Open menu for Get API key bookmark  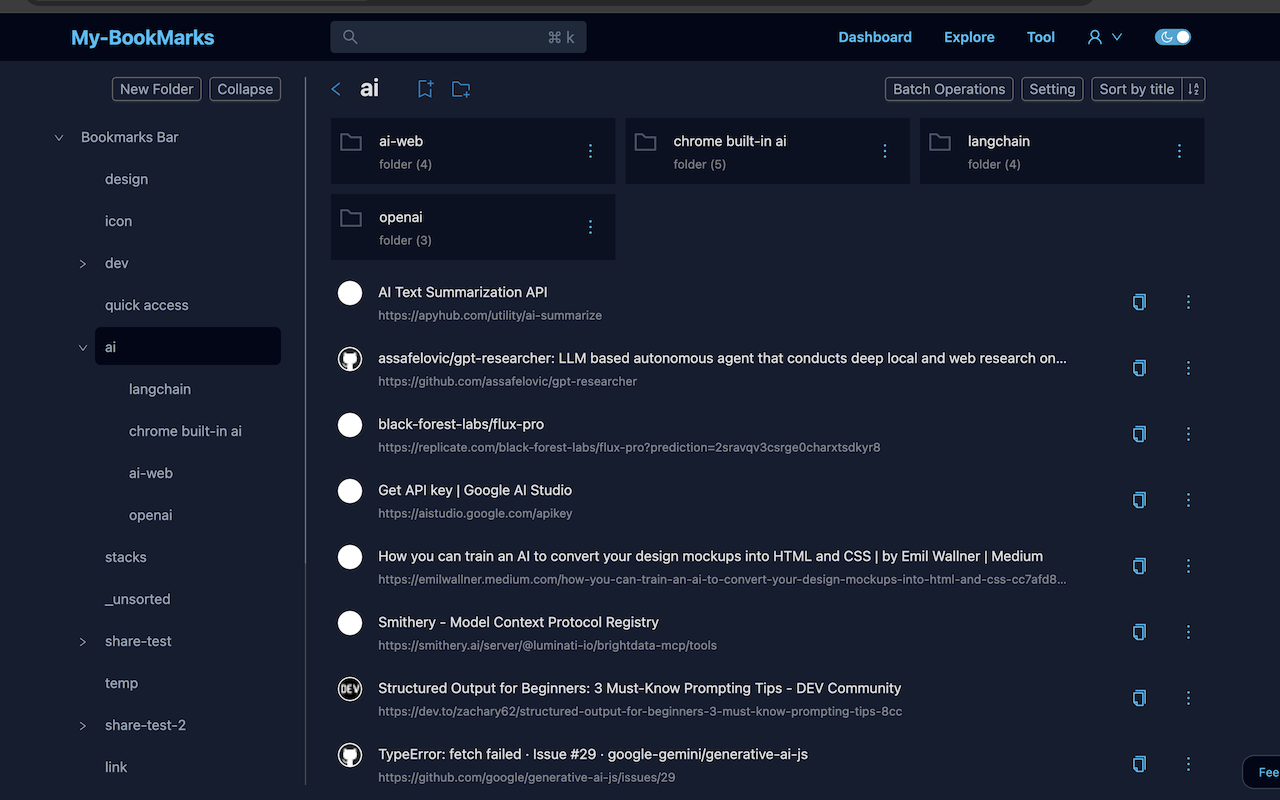click(1188, 500)
